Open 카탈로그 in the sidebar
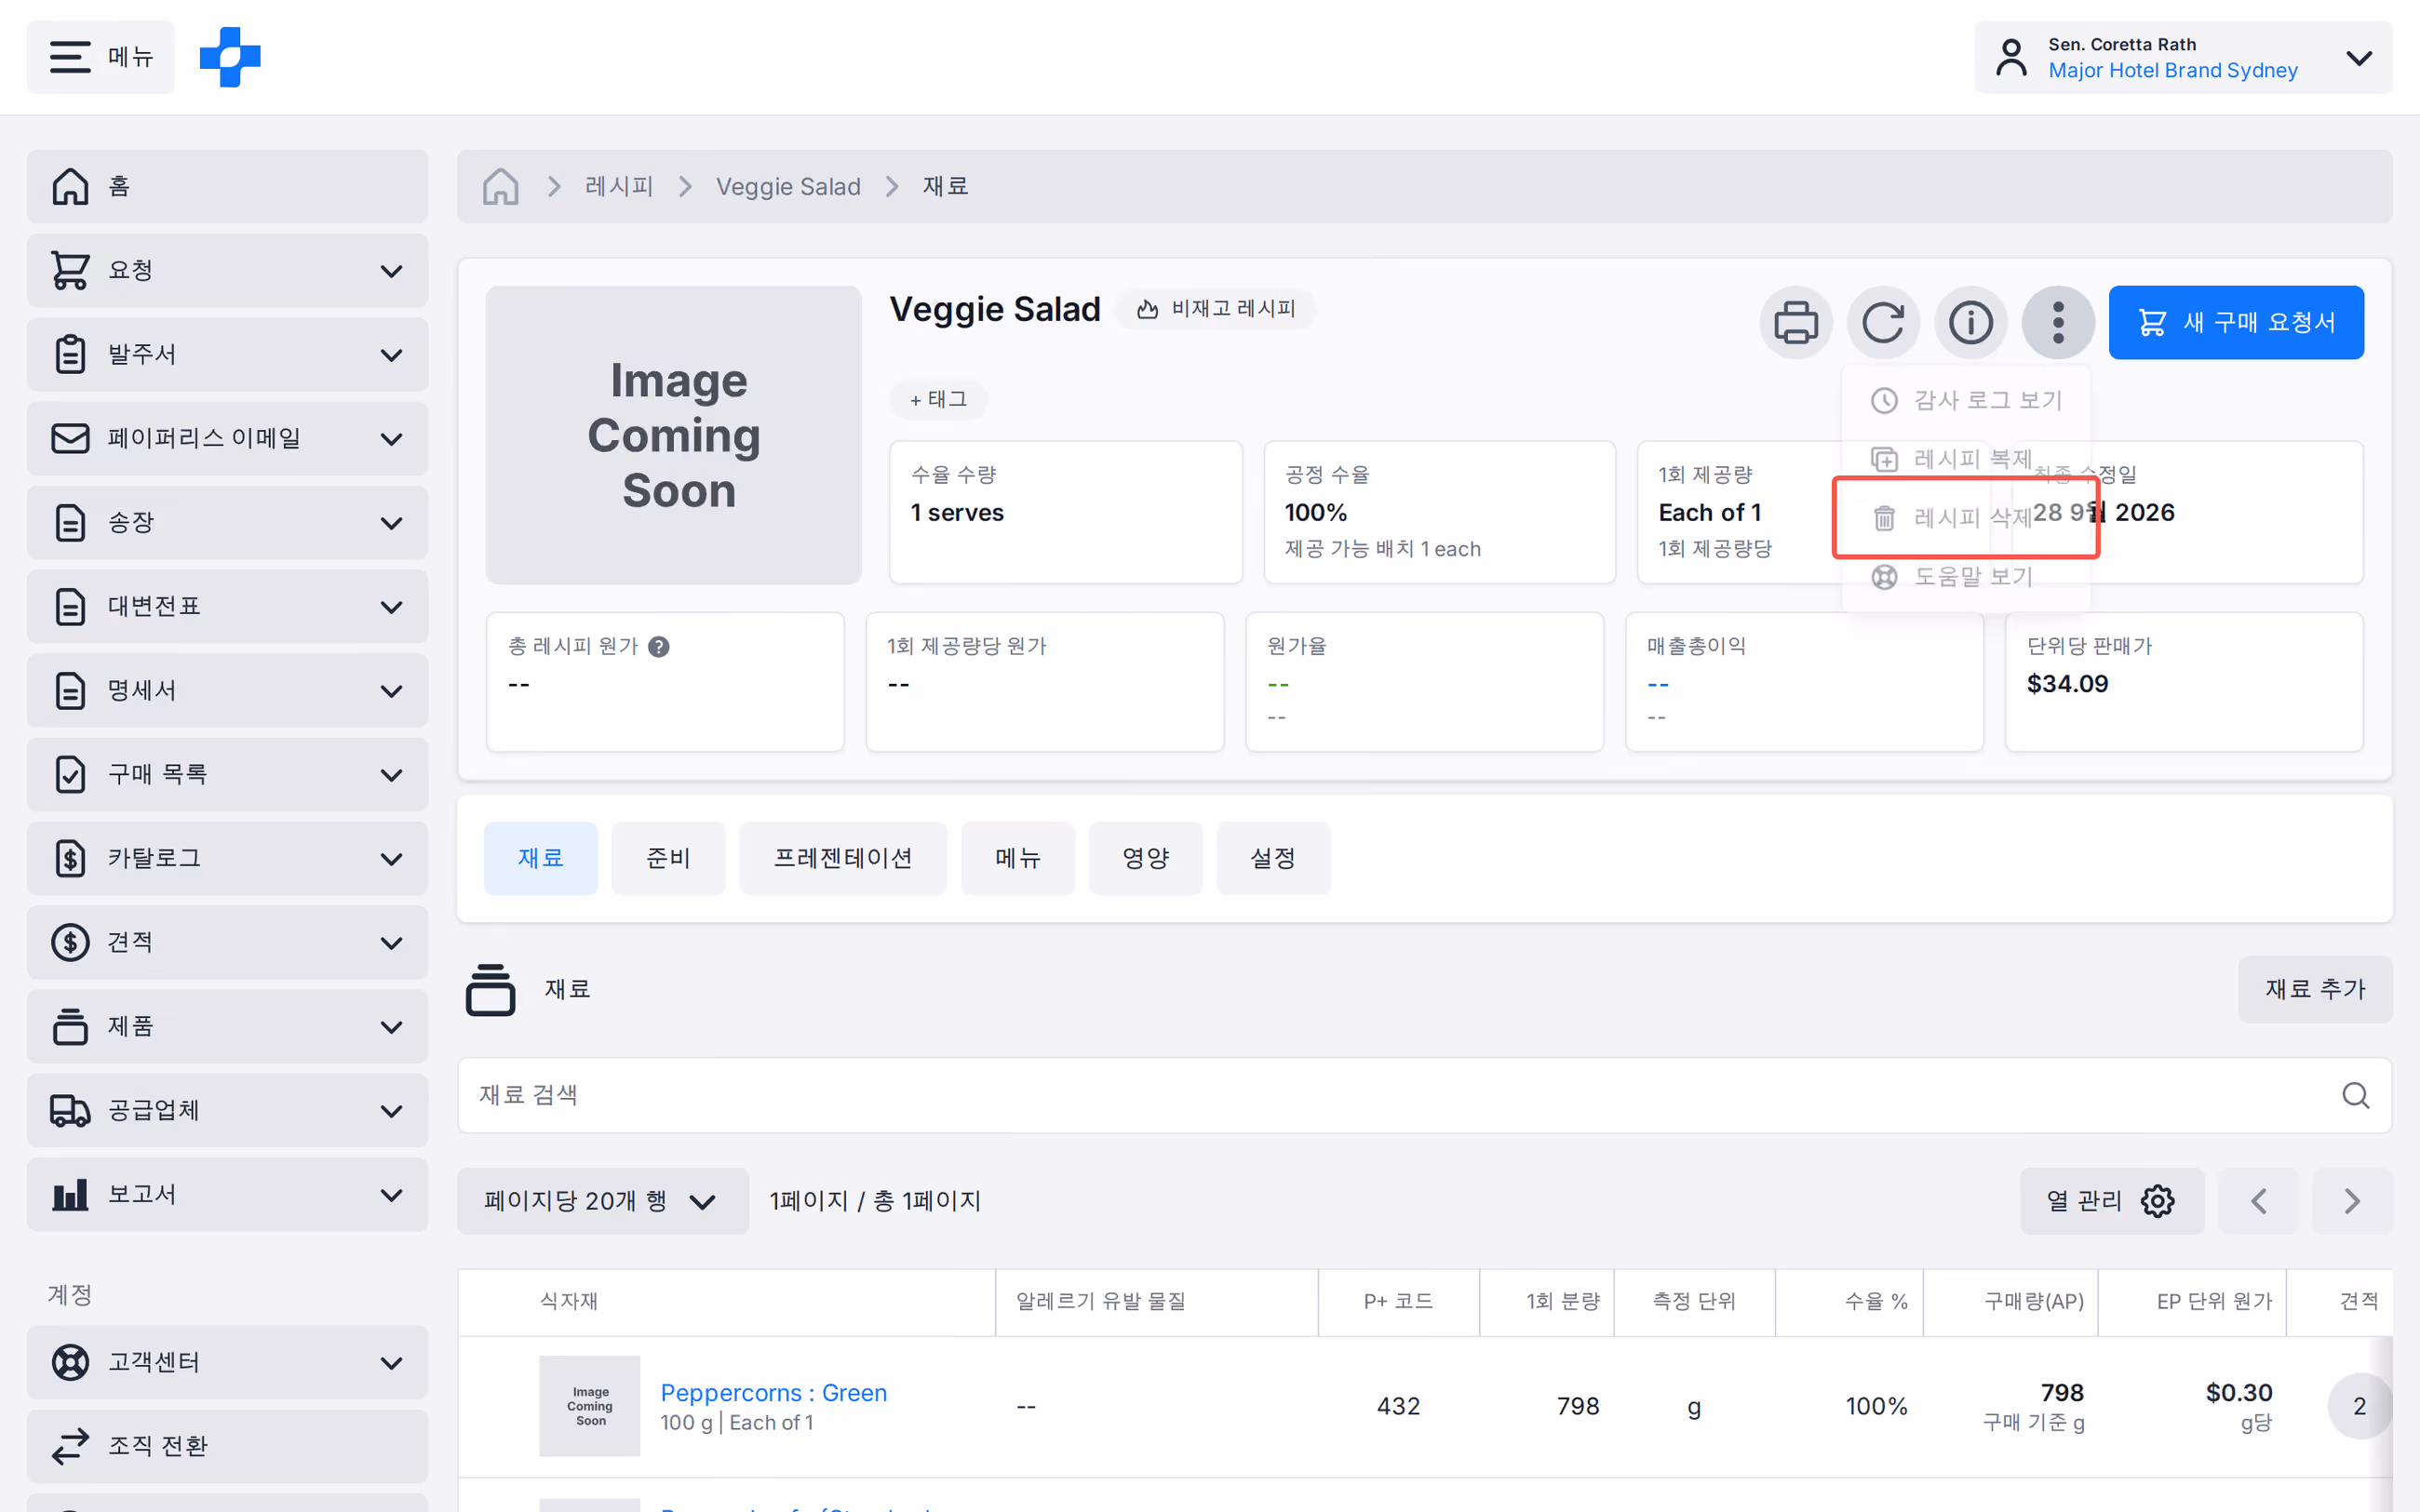 coord(227,858)
